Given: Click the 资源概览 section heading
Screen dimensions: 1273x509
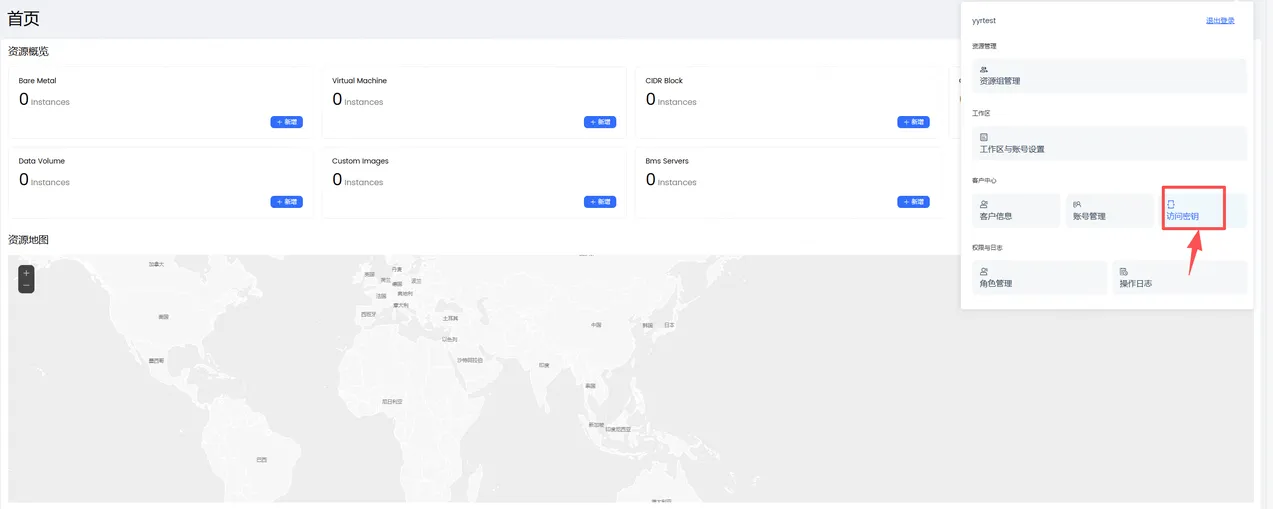Looking at the screenshot, I should click(28, 52).
